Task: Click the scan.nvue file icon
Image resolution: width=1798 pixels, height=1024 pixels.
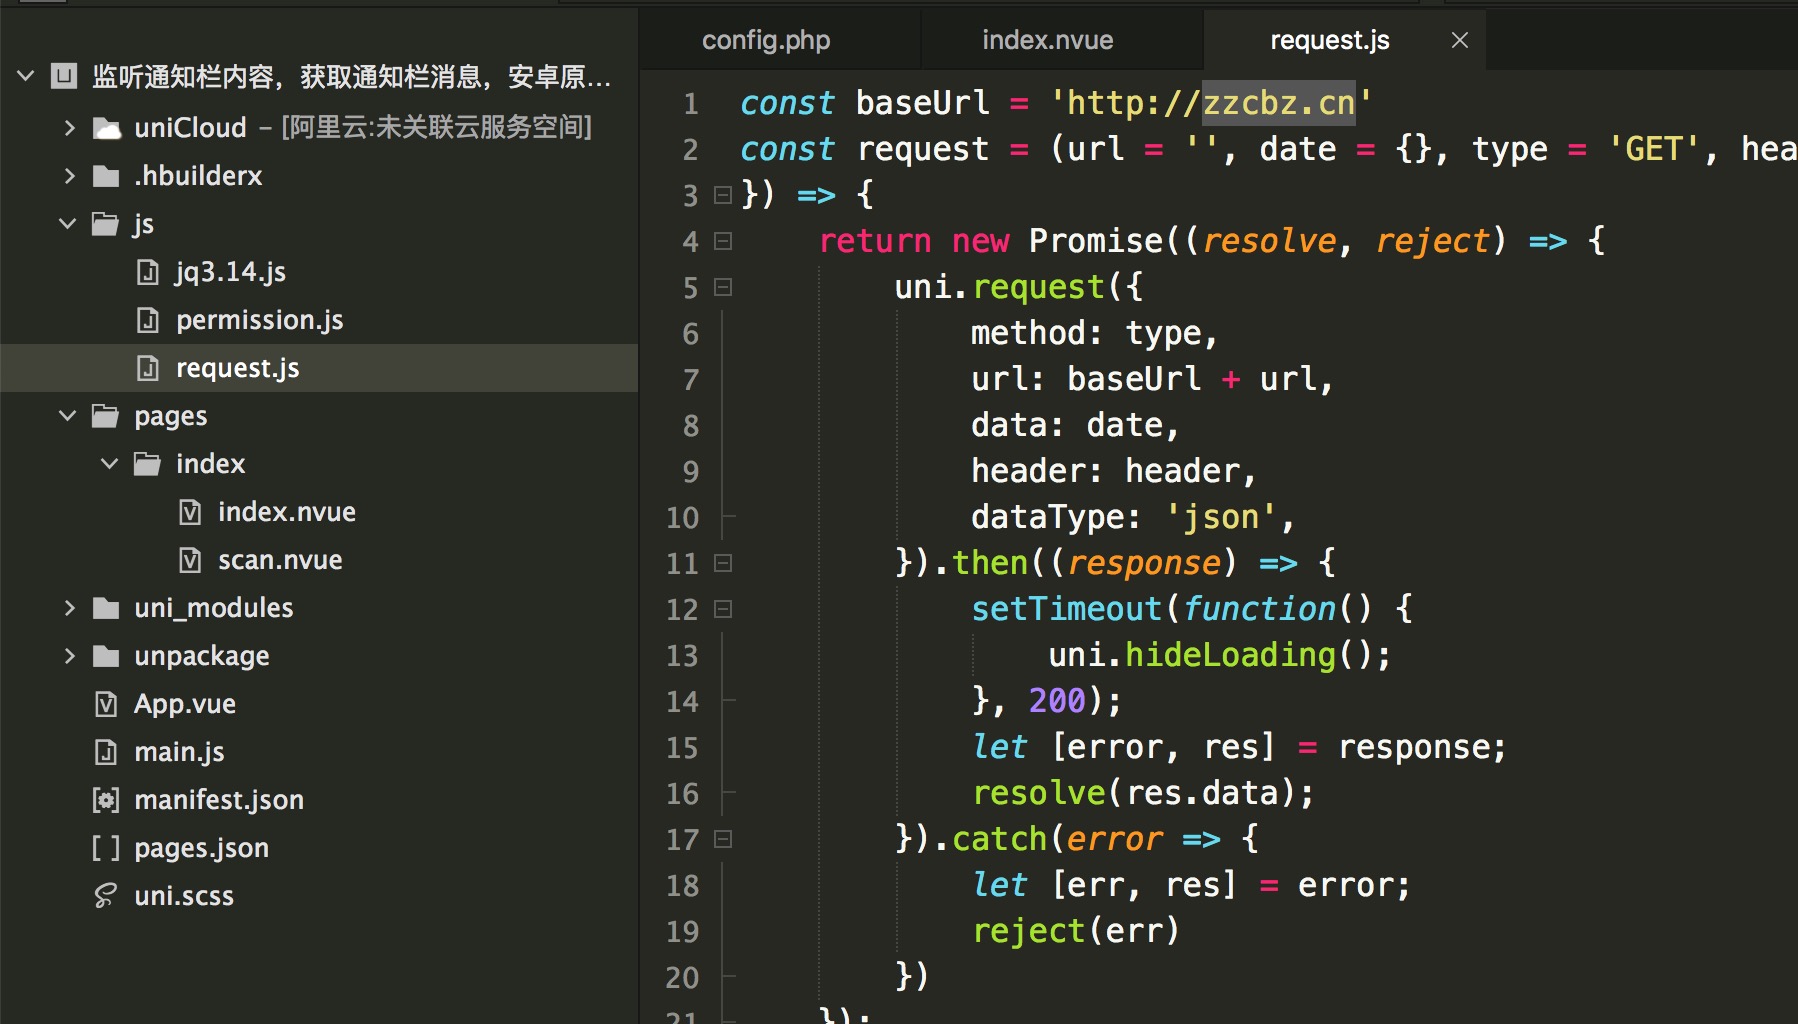Action: click(190, 560)
